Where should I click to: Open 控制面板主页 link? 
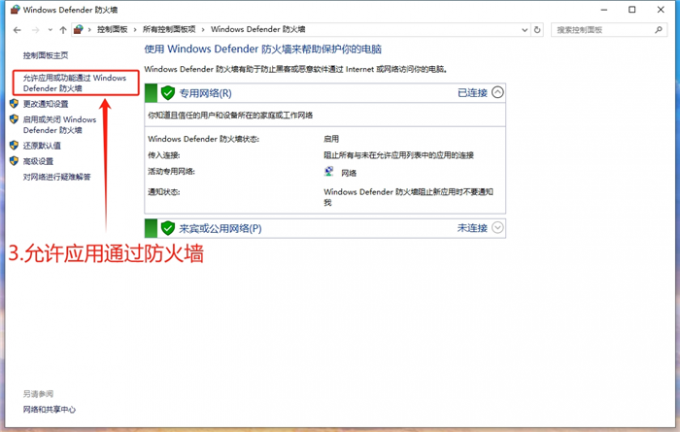click(46, 56)
